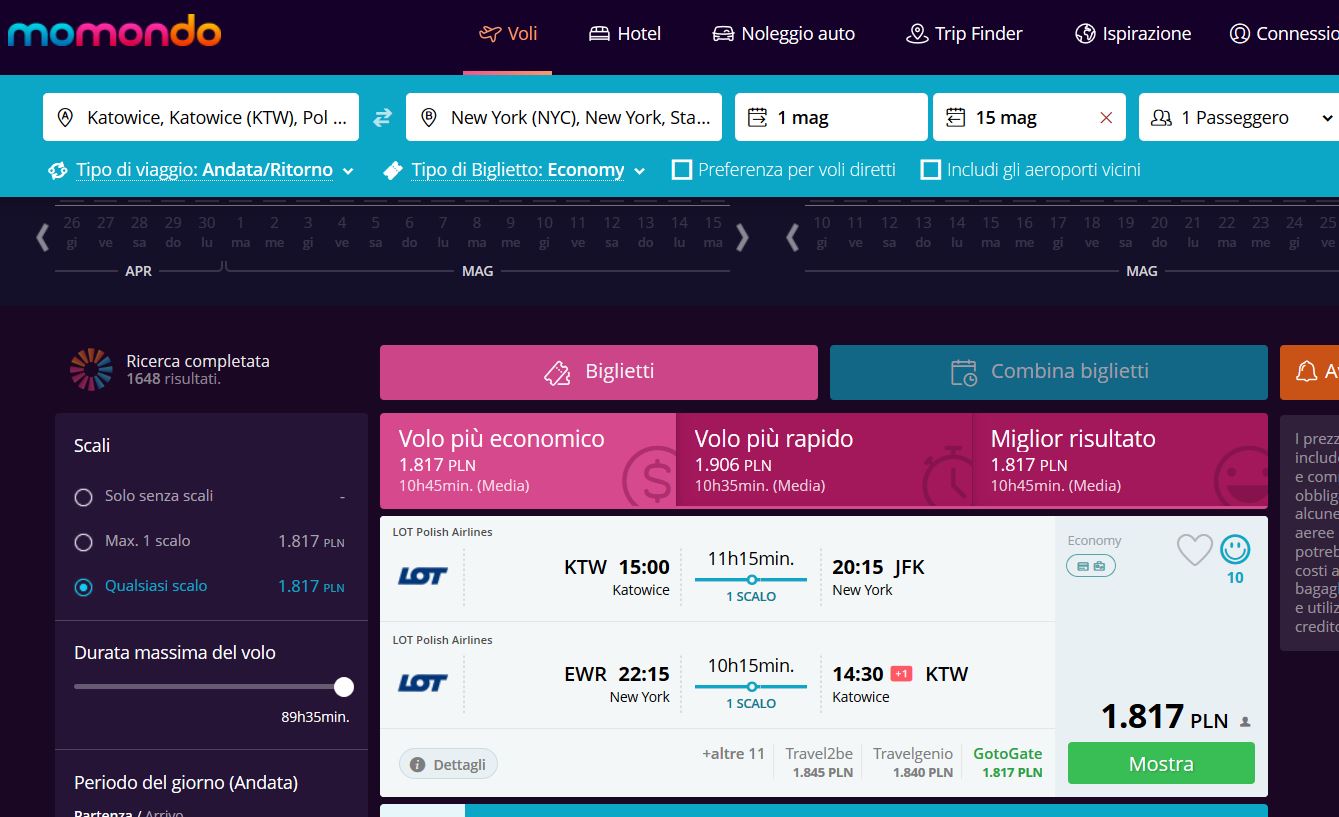Click the destination location pin icon
This screenshot has height=817, width=1339.
[x=429, y=118]
